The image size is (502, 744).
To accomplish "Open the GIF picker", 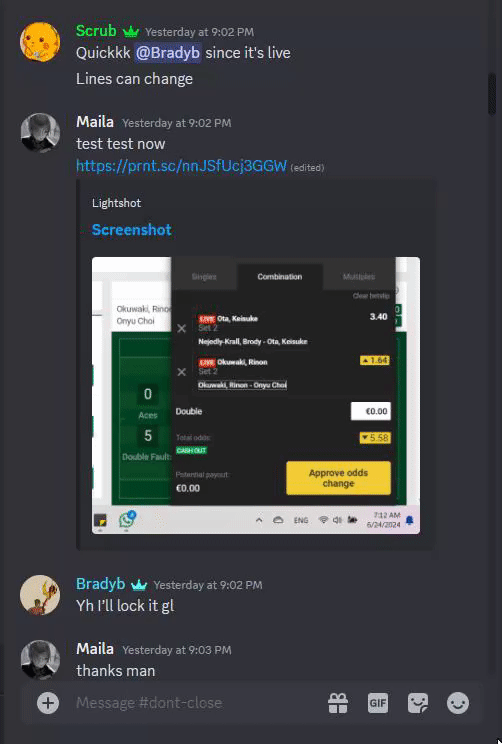I will tap(378, 703).
